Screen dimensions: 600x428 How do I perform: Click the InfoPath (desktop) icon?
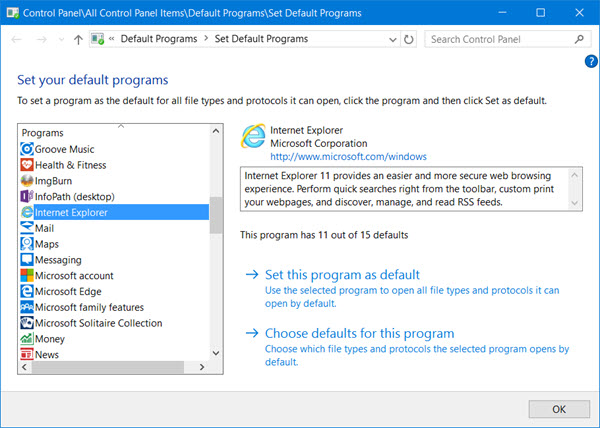point(27,197)
